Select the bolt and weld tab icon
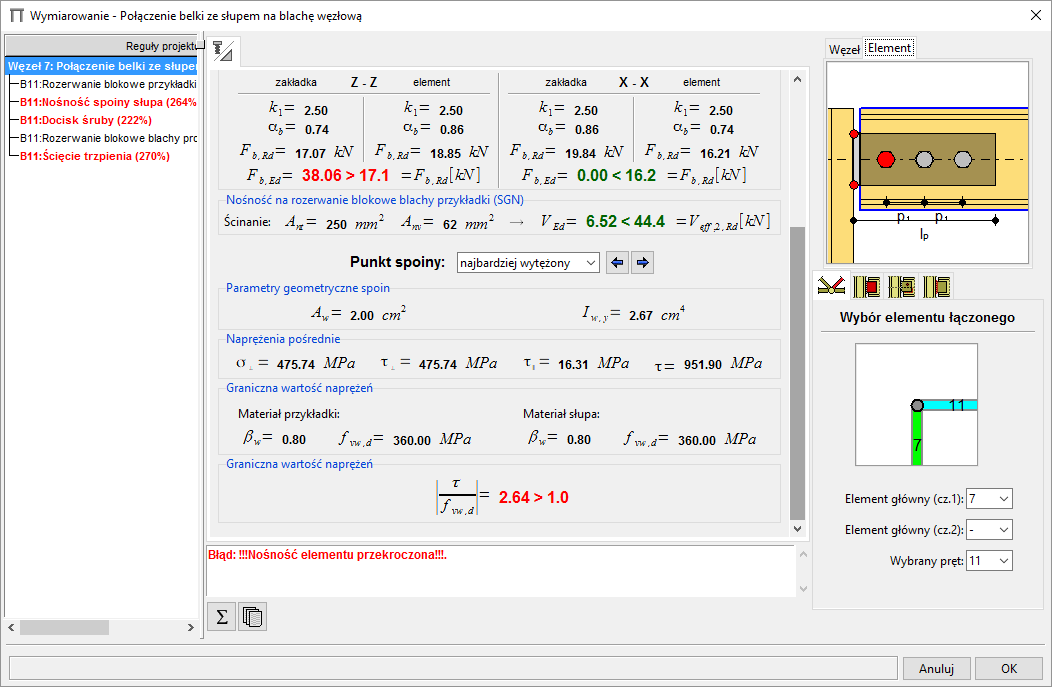 tap(223, 49)
